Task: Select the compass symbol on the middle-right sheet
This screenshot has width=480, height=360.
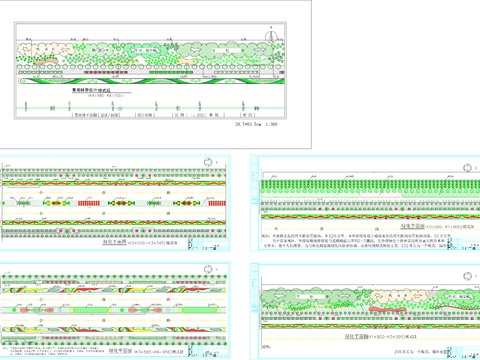Action: (467, 168)
